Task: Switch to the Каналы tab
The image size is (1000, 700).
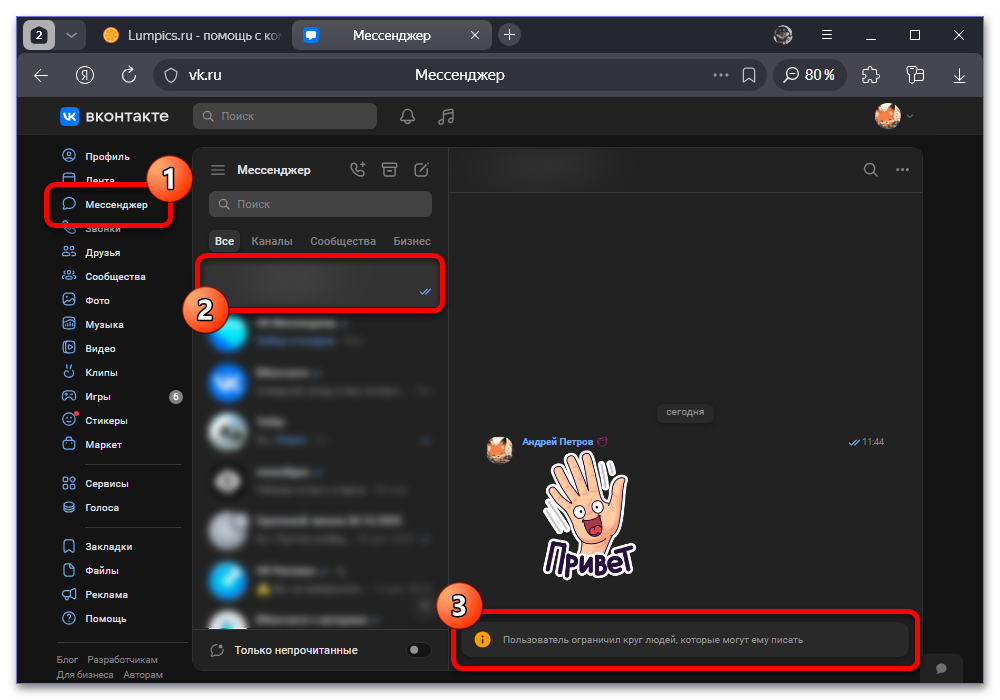Action: [x=272, y=241]
